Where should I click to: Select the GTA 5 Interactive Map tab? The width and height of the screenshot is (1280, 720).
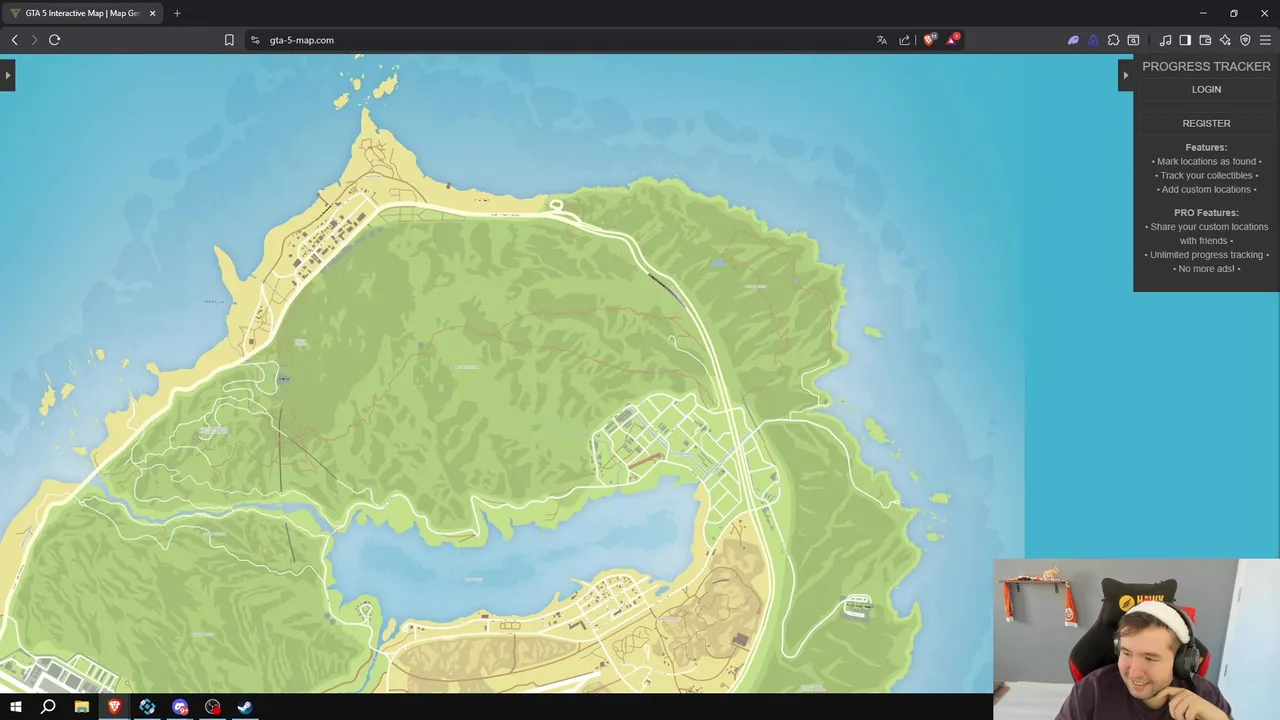coord(82,13)
